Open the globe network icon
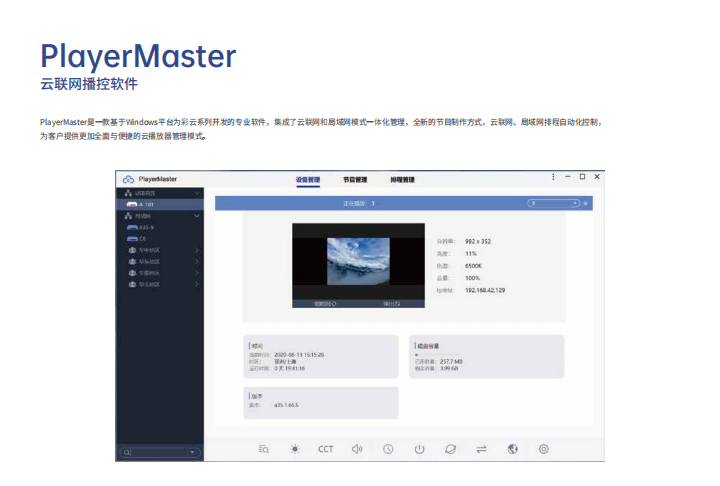Viewport: 720px width, 486px height. (512, 449)
